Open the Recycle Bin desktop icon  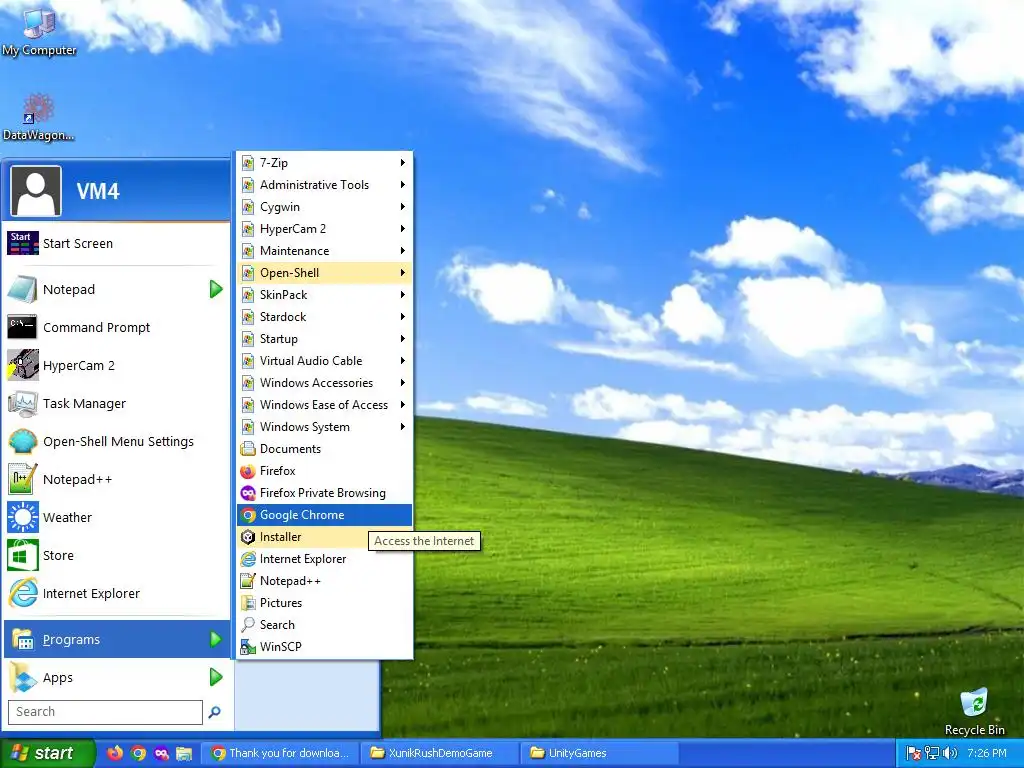(x=974, y=711)
